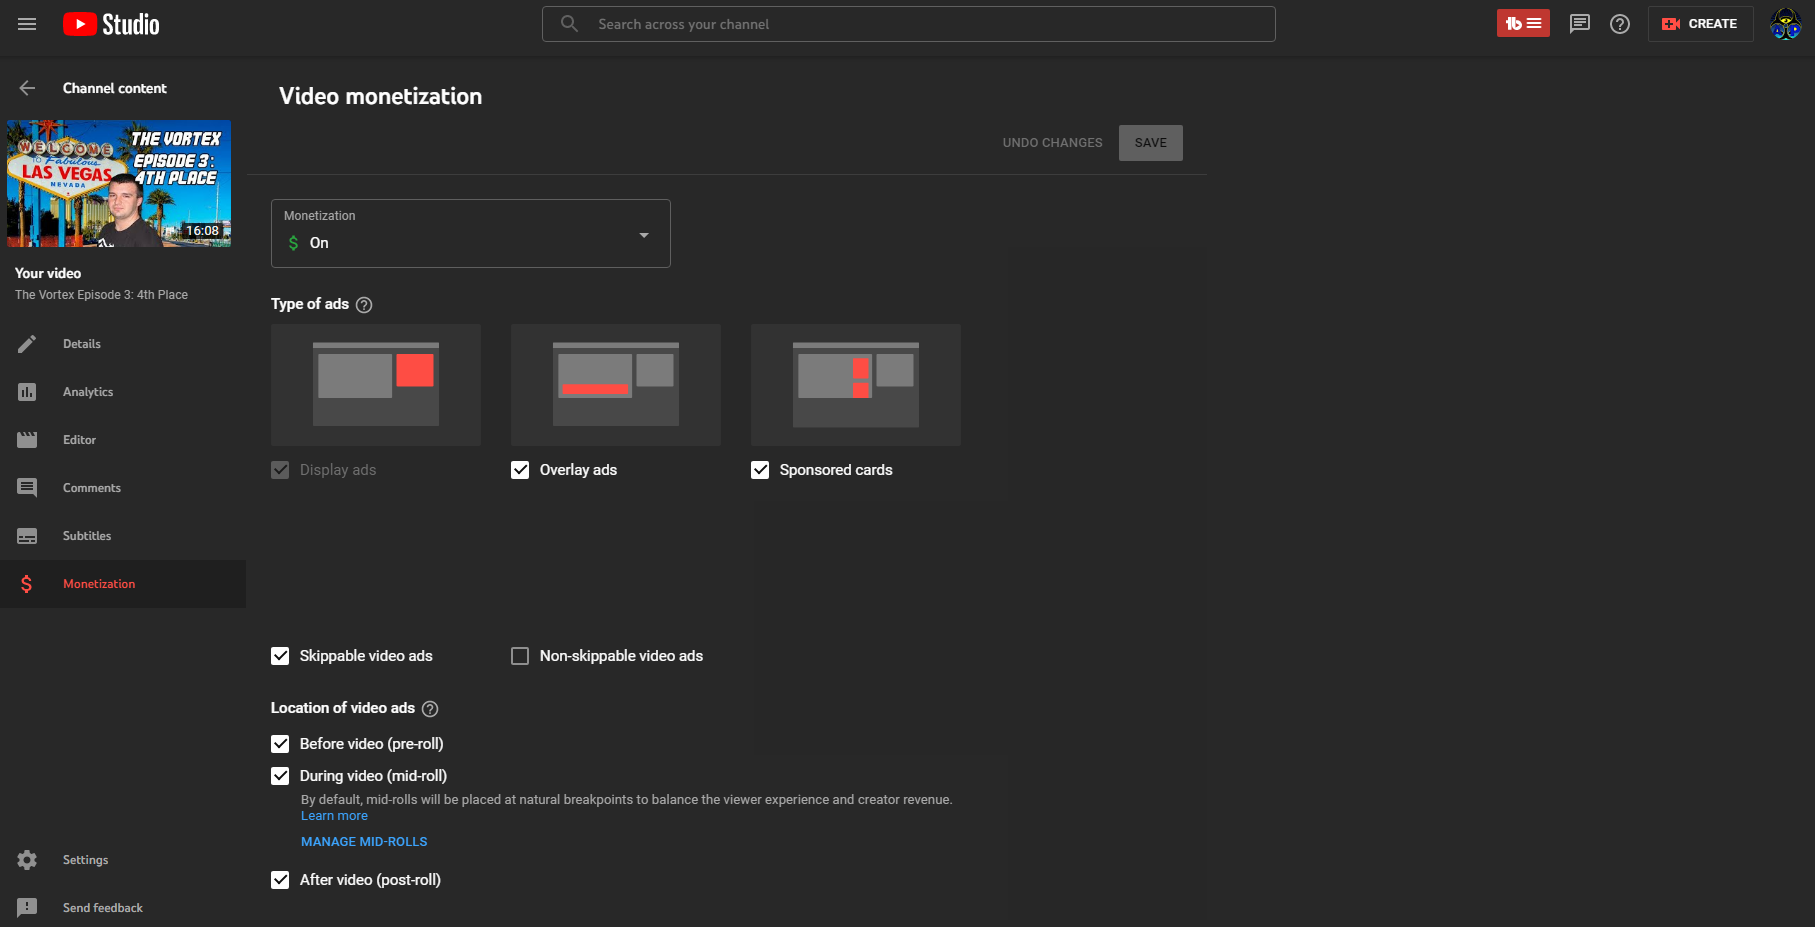
Task: Open the Learn more link
Action: pos(334,816)
